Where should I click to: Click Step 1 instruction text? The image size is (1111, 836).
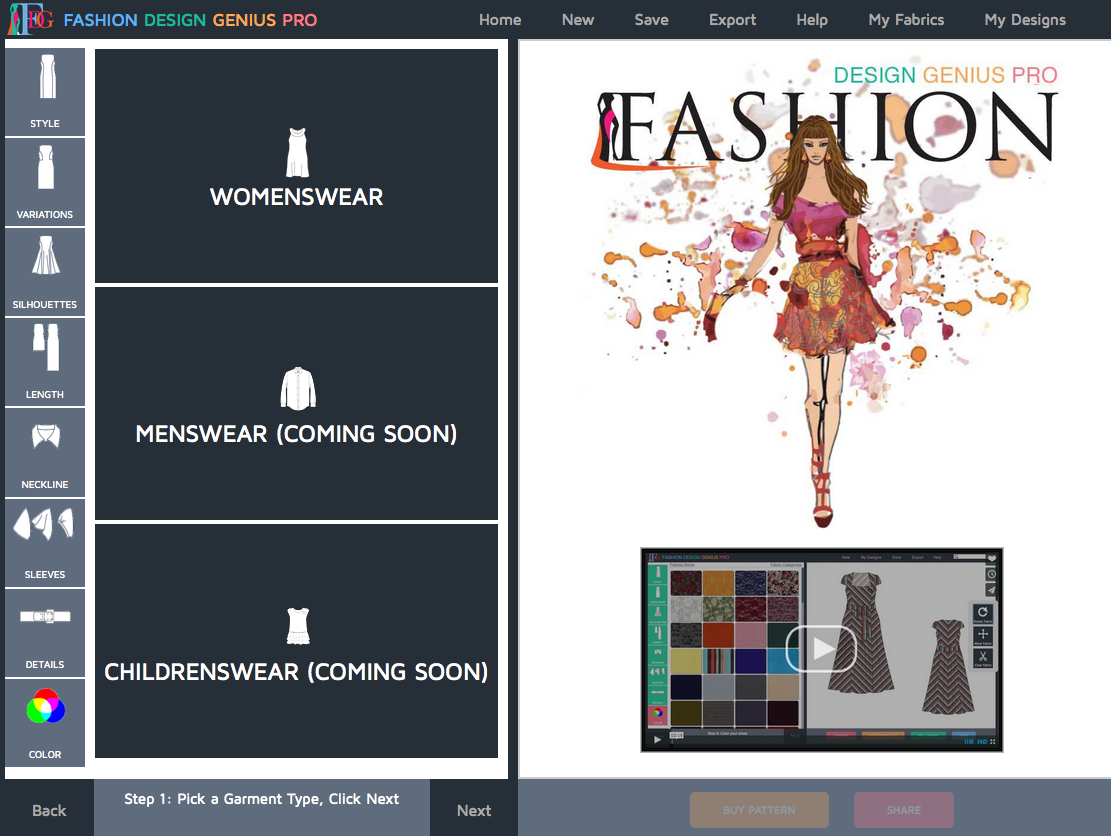tap(261, 799)
